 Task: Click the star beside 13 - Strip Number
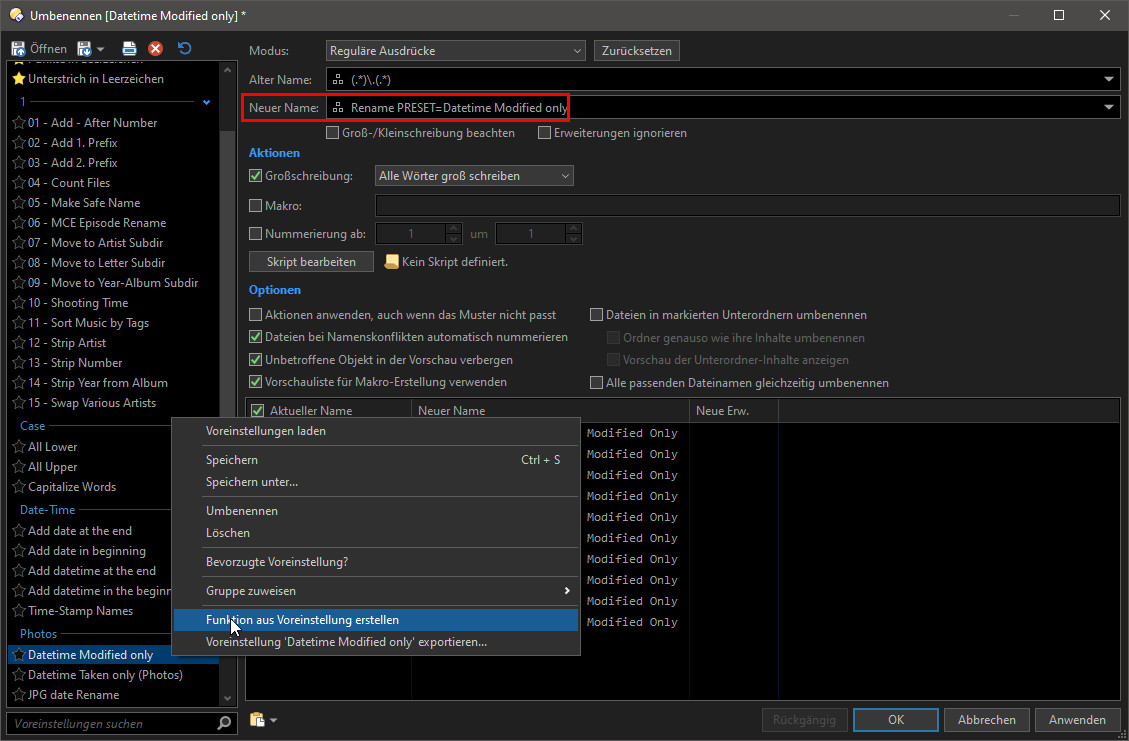(19, 363)
